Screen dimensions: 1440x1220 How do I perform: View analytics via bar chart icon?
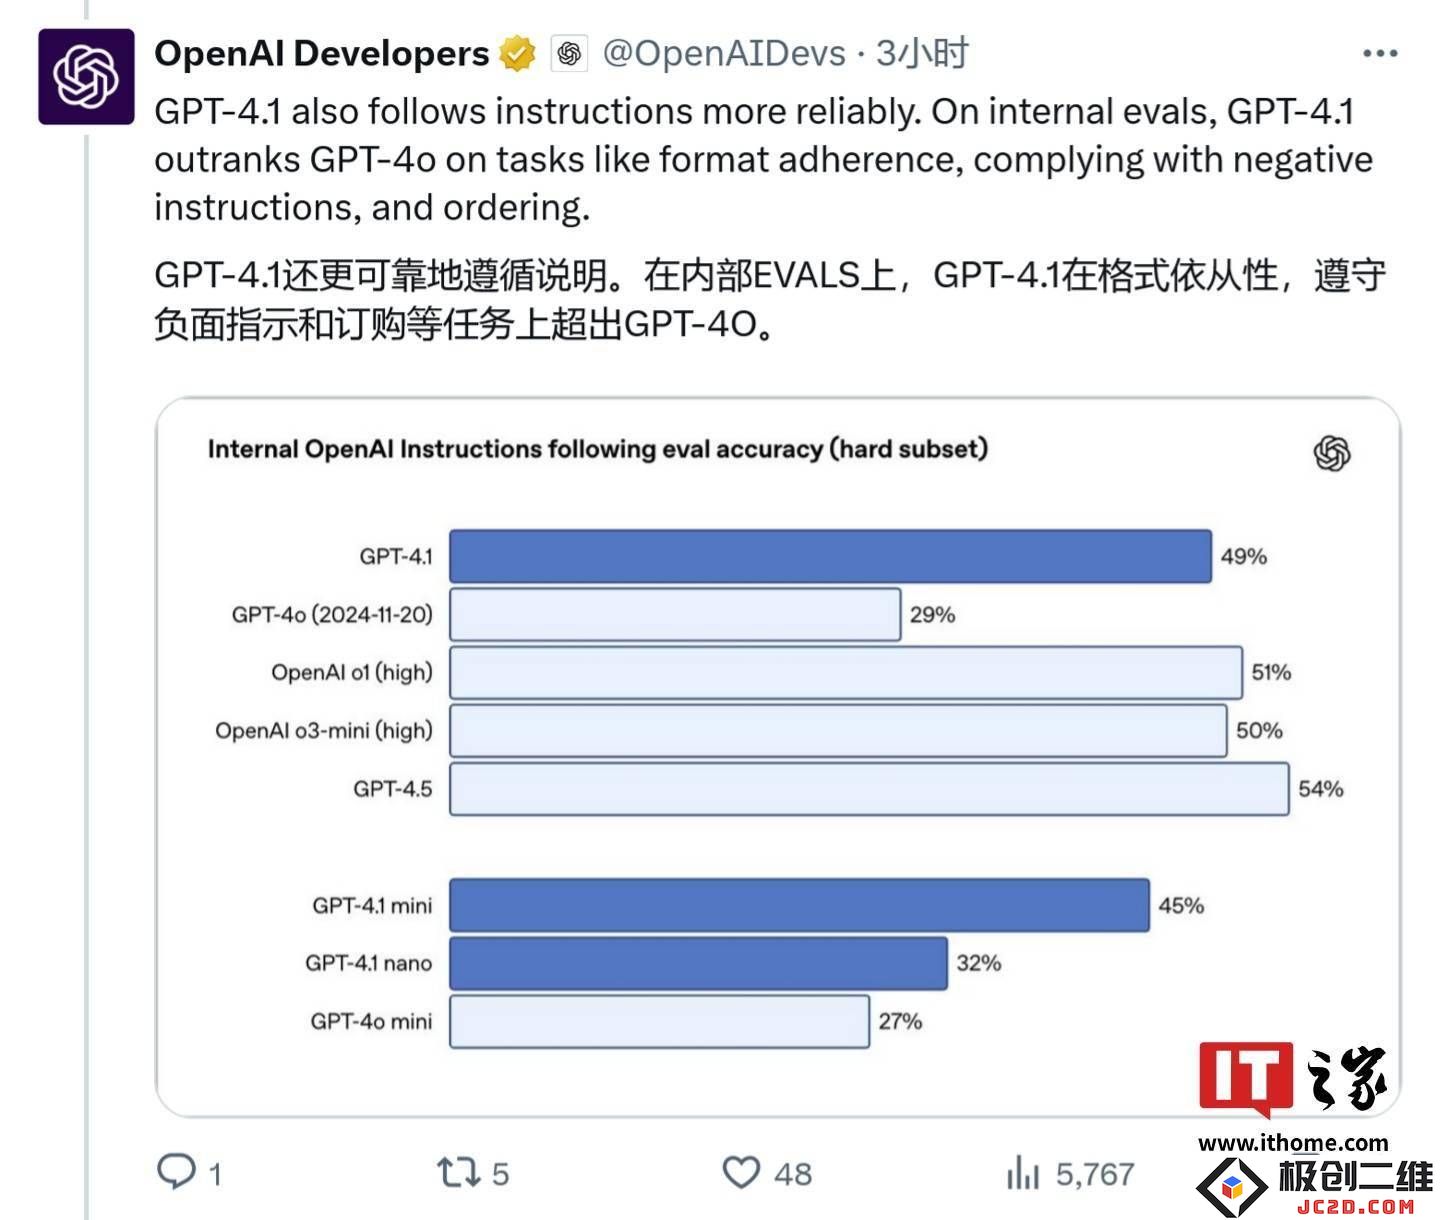click(x=1023, y=1172)
